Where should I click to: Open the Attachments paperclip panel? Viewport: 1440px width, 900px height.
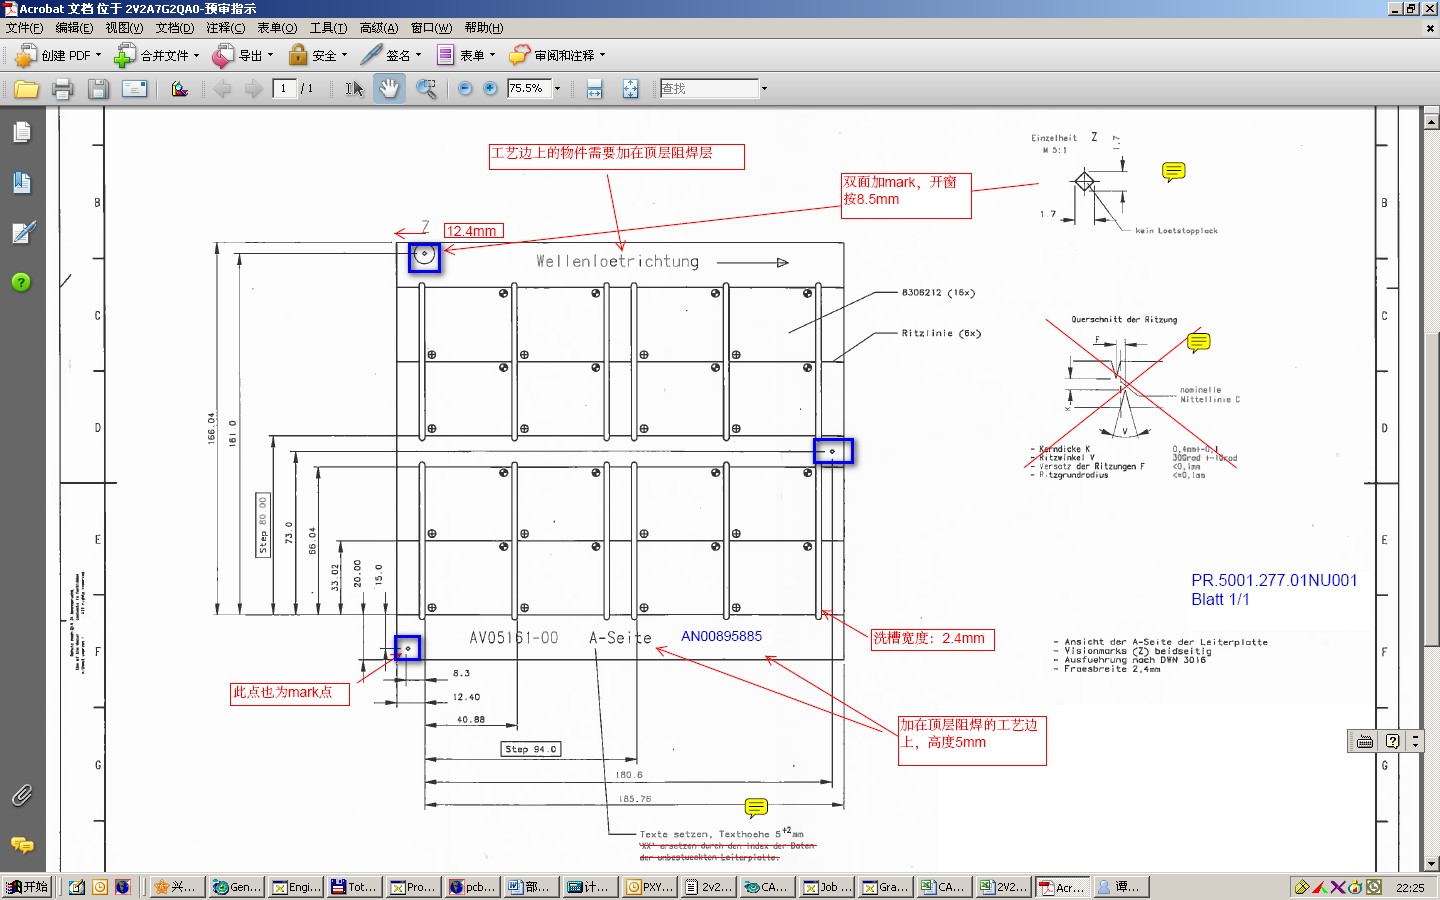[x=22, y=795]
